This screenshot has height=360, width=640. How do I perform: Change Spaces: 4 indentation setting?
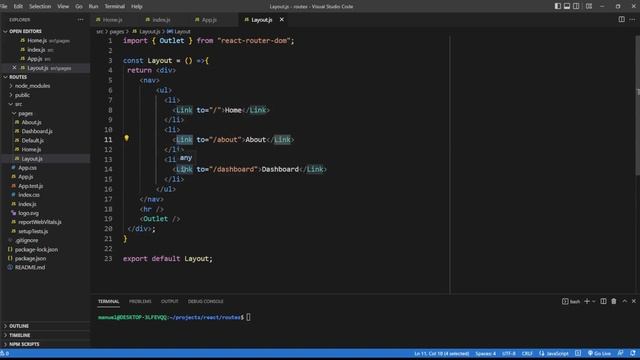485,353
